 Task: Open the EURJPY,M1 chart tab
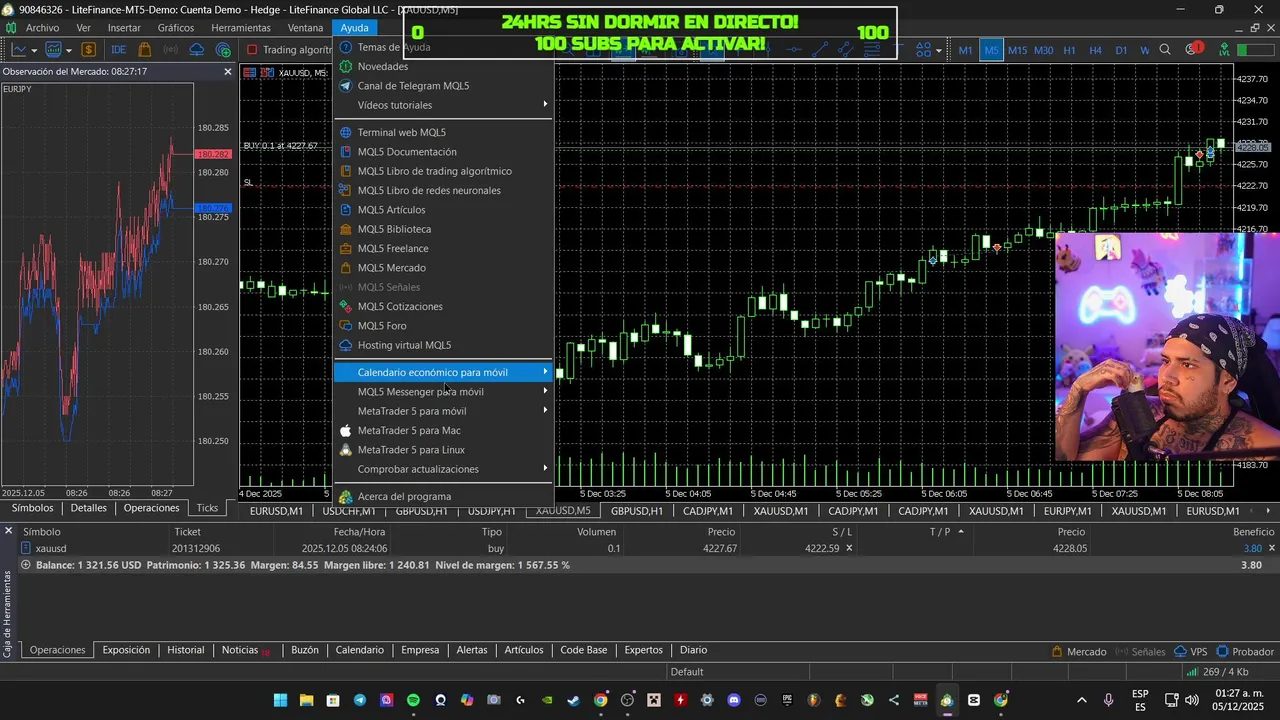(x=1067, y=511)
